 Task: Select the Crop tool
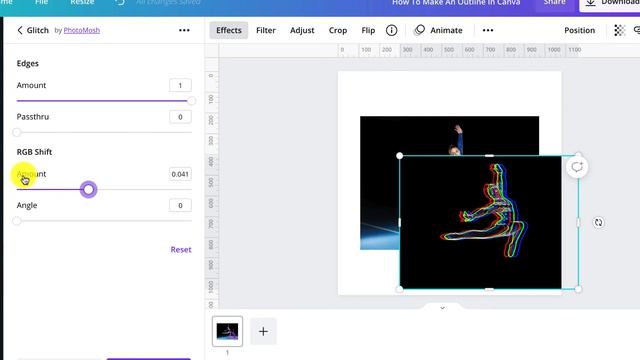pos(338,30)
